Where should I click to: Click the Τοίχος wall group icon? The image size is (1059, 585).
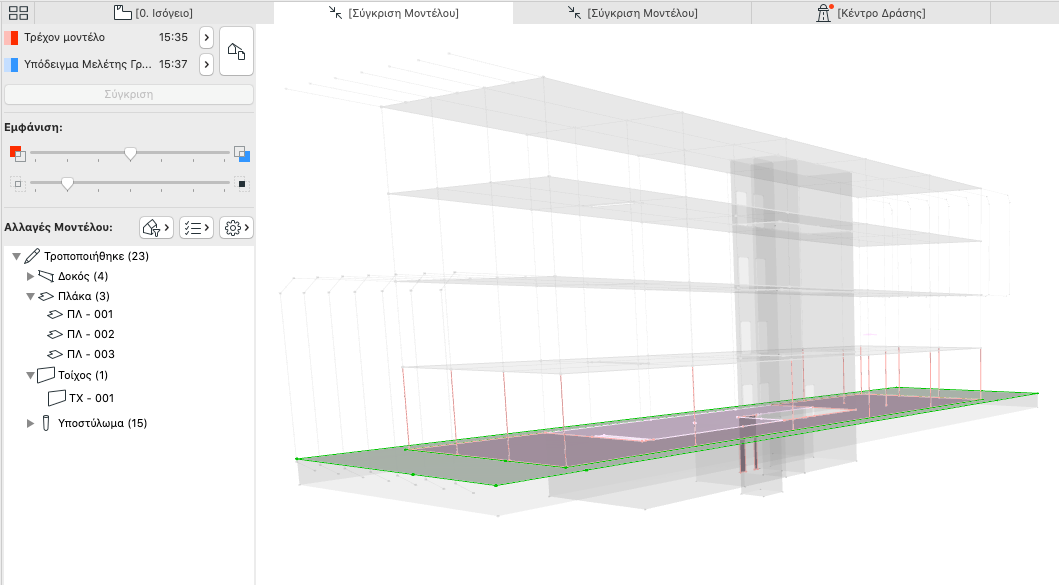point(46,375)
